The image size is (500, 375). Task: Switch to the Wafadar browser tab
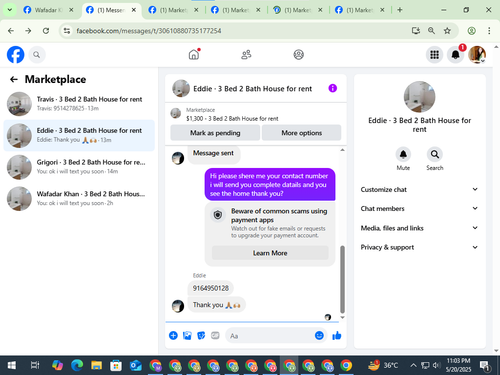[48, 10]
